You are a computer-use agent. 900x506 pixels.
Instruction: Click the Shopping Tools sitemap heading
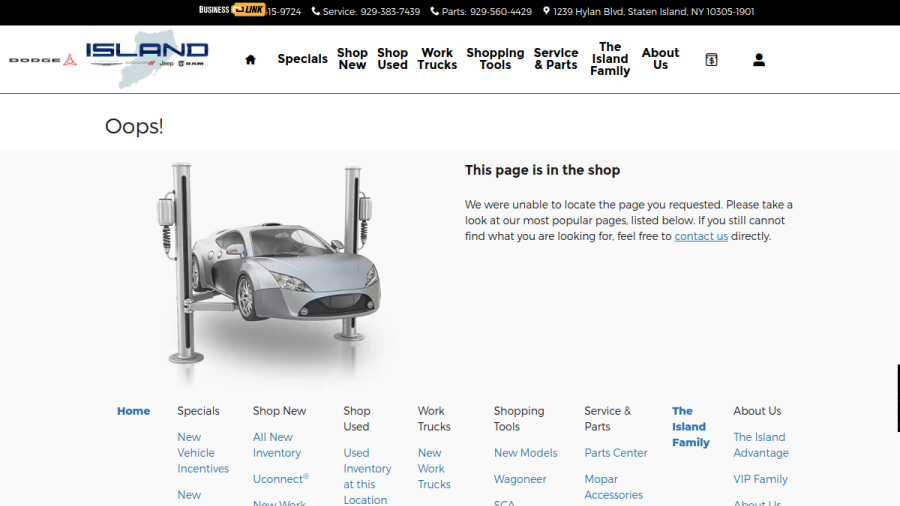click(x=518, y=418)
